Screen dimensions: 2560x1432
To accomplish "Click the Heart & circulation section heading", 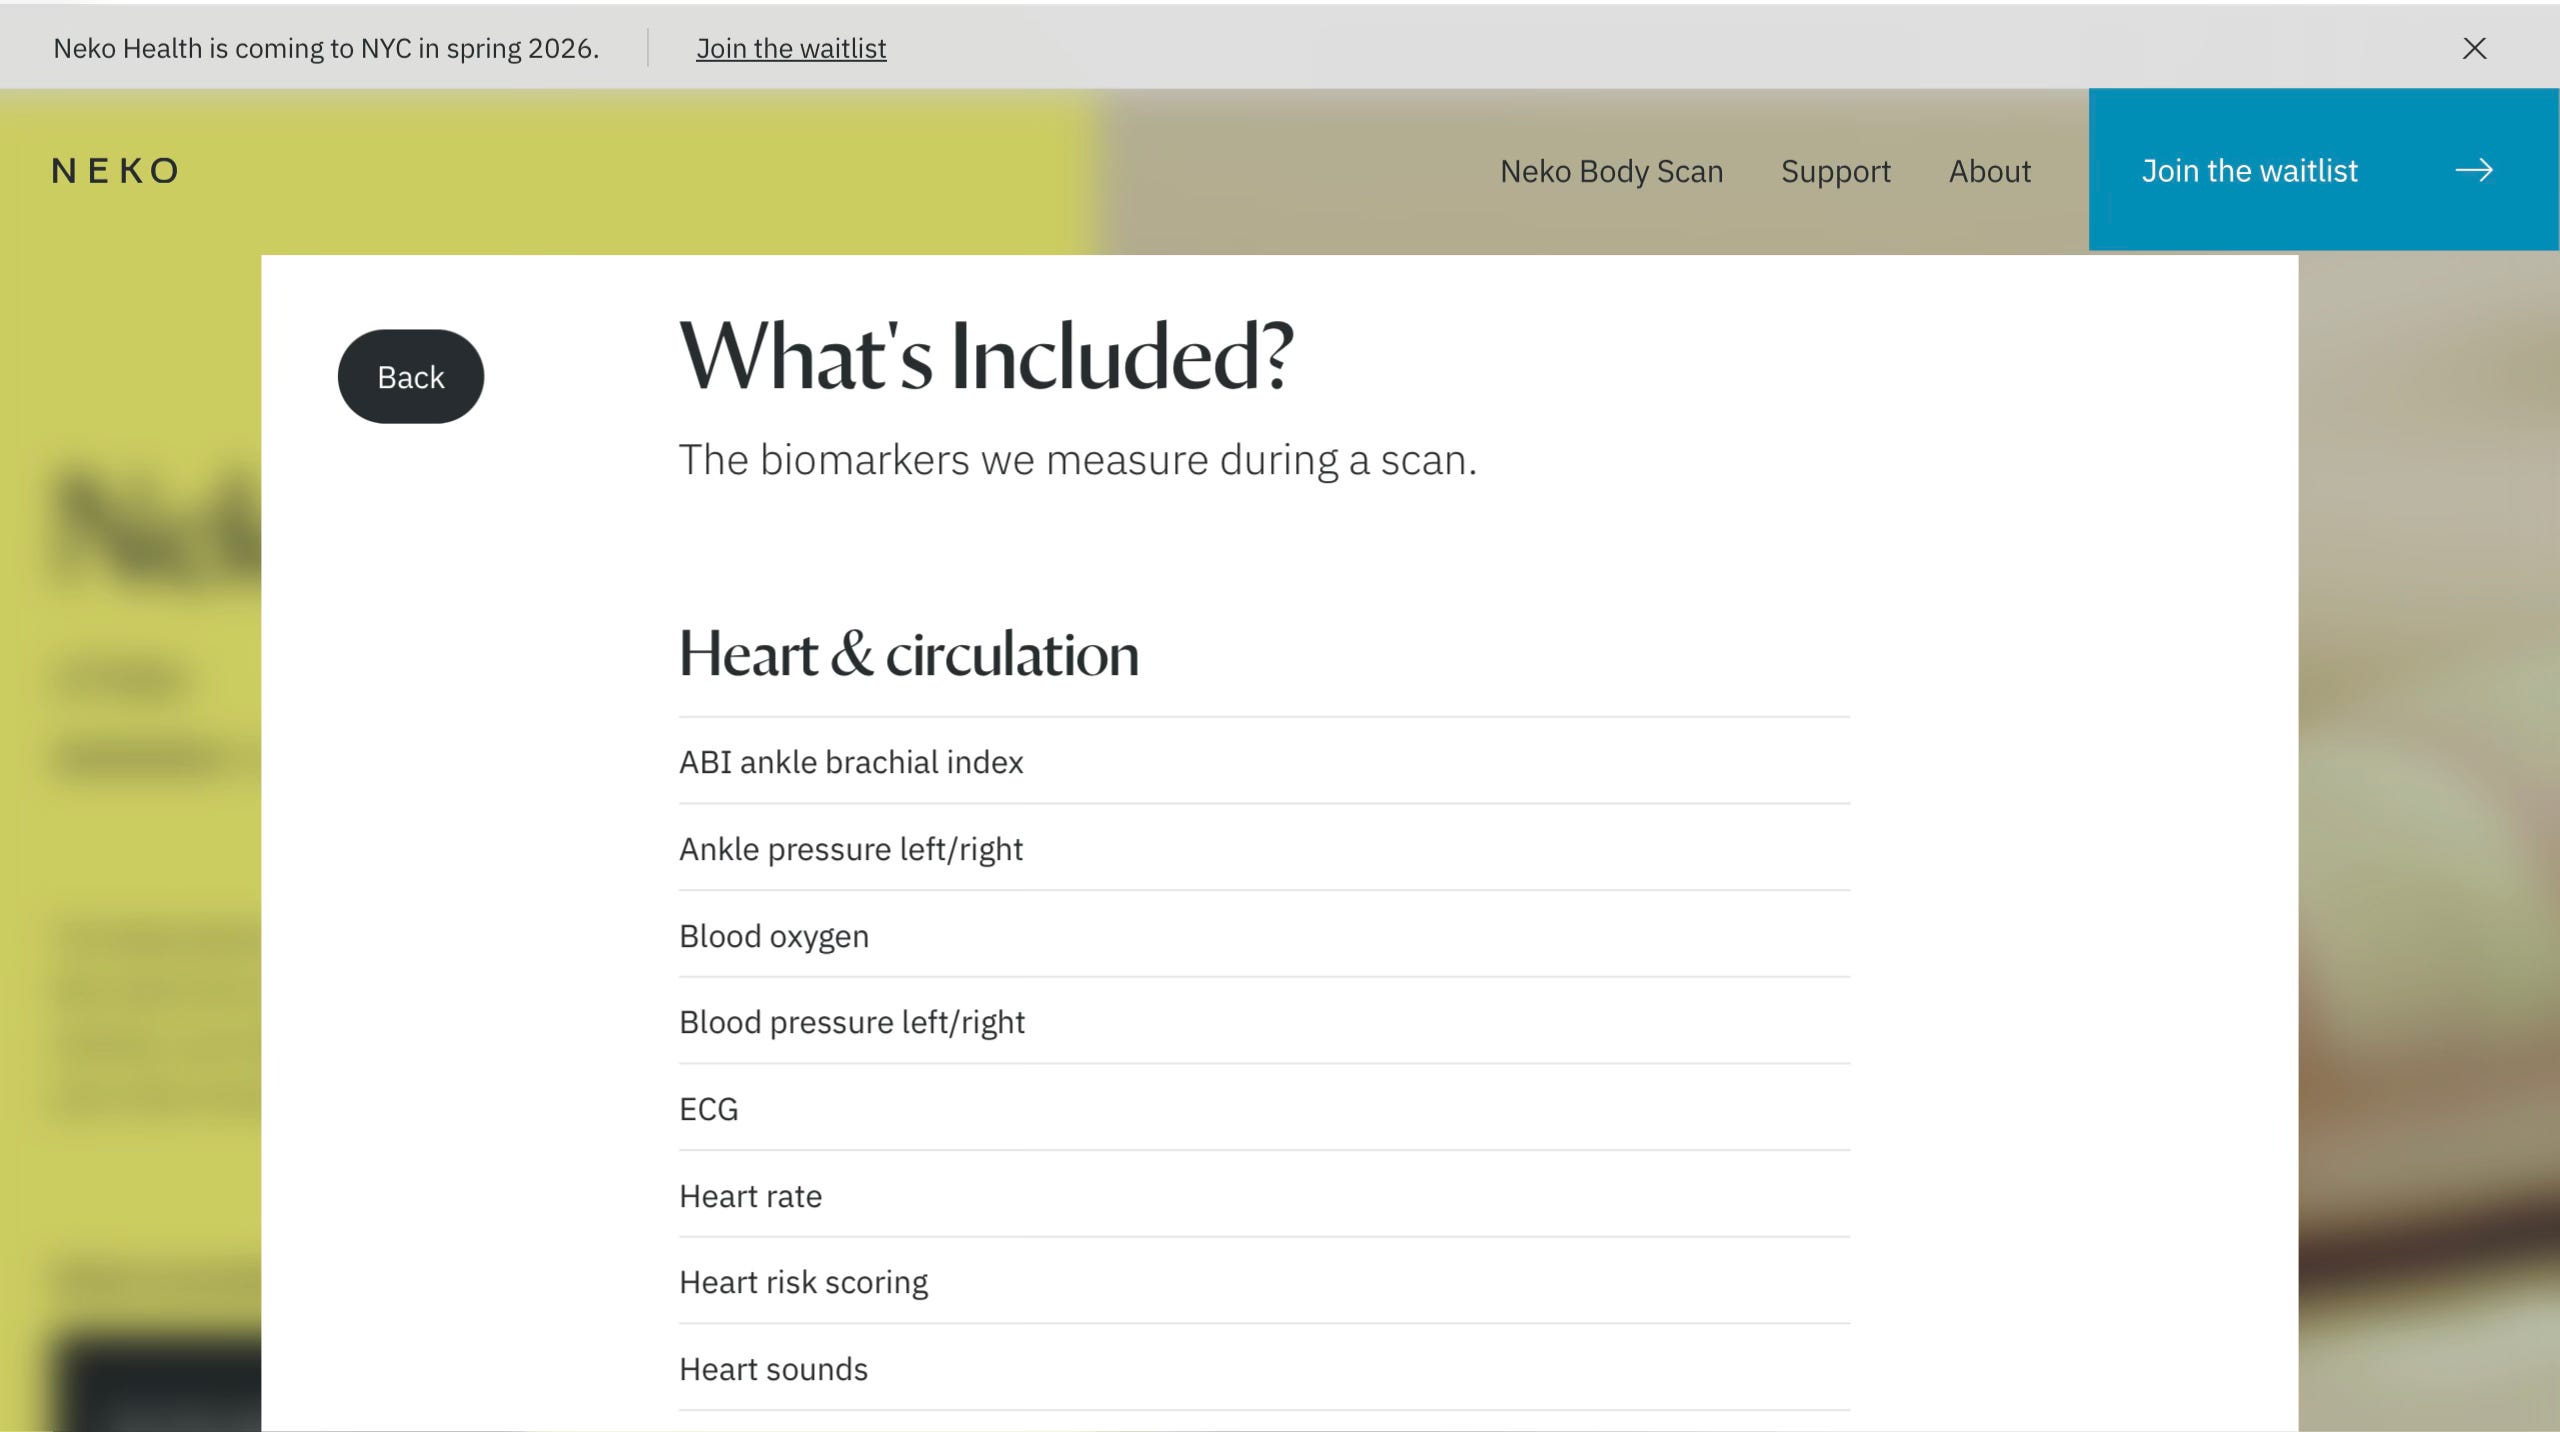I will [x=909, y=654].
